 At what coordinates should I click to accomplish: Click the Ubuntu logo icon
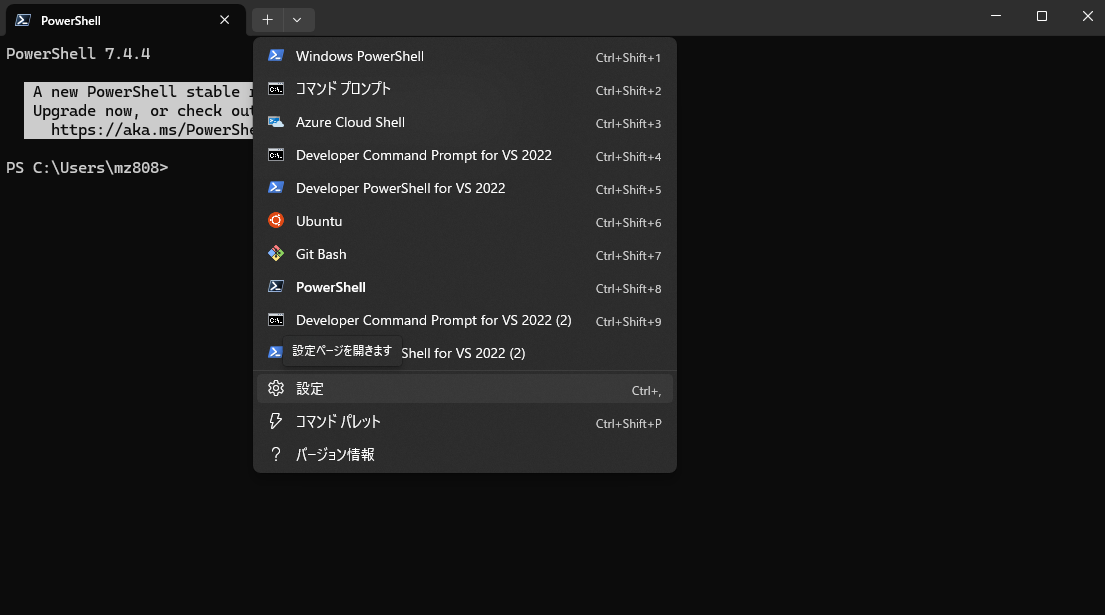276,220
